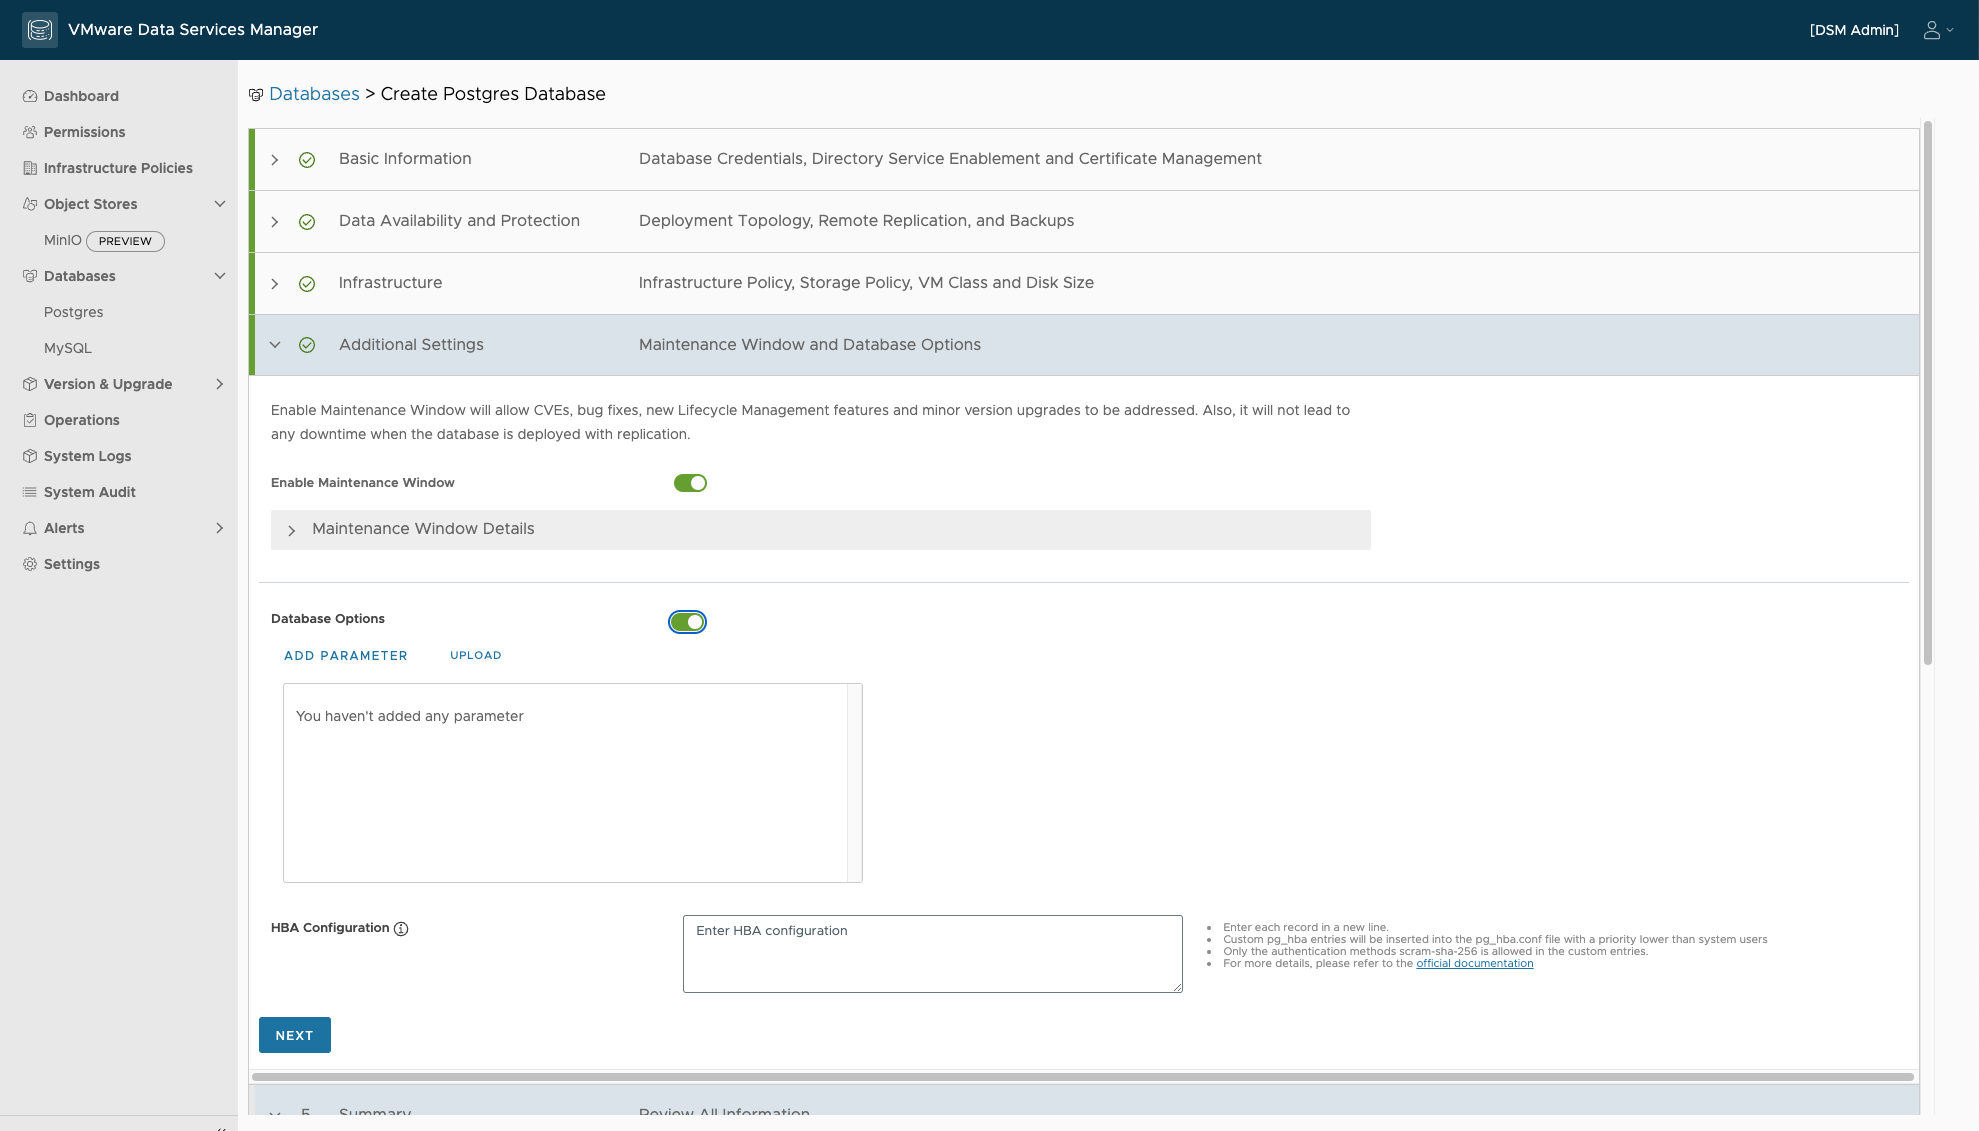Select MySQL under Databases
The image size is (1979, 1131).
[68, 348]
